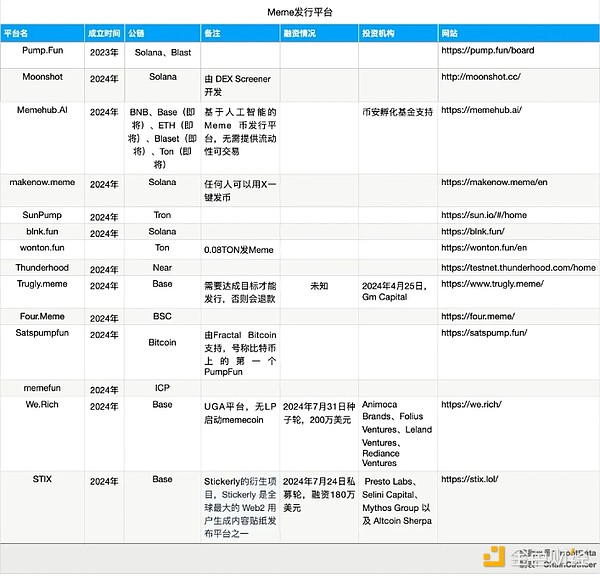Open the wonton.fun/en URL
The width and height of the screenshot is (600, 578).
click(x=484, y=248)
